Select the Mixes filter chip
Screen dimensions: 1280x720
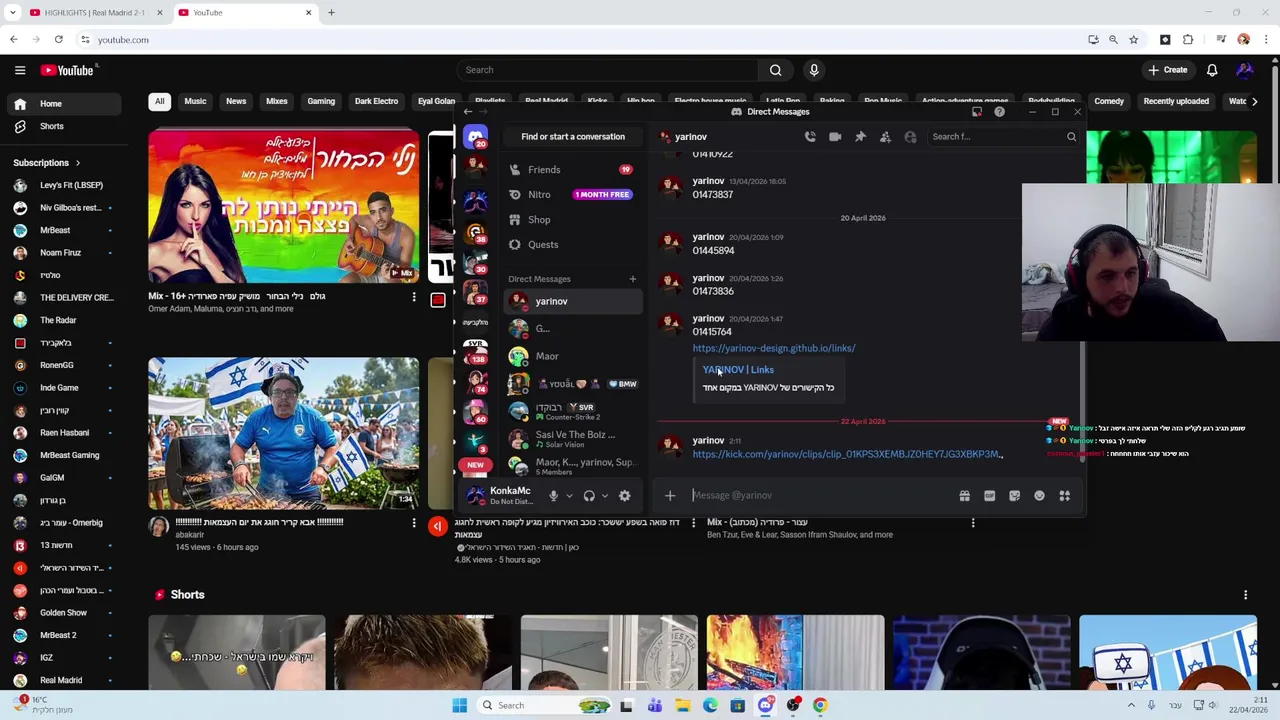pyautogui.click(x=277, y=101)
